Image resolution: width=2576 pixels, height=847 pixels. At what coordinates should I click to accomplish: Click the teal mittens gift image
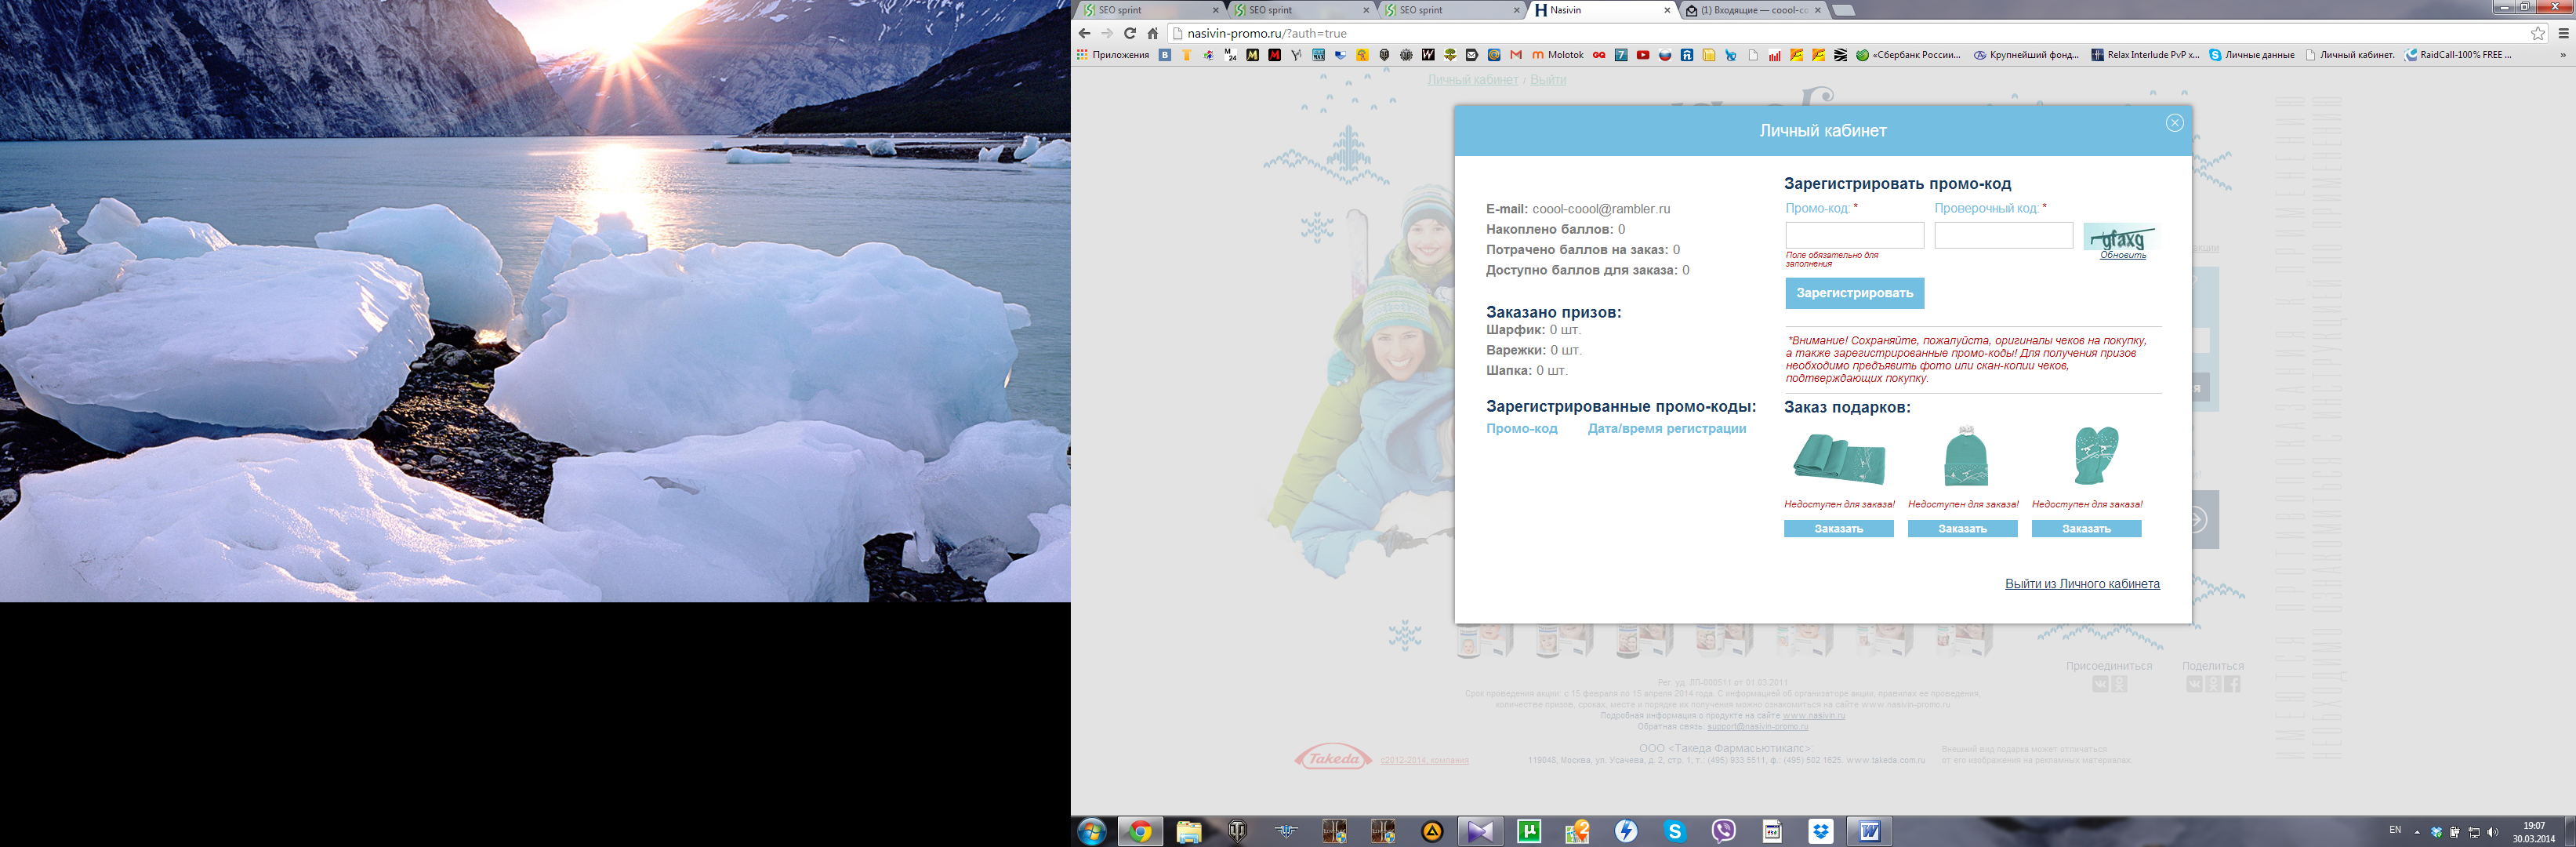[2096, 455]
